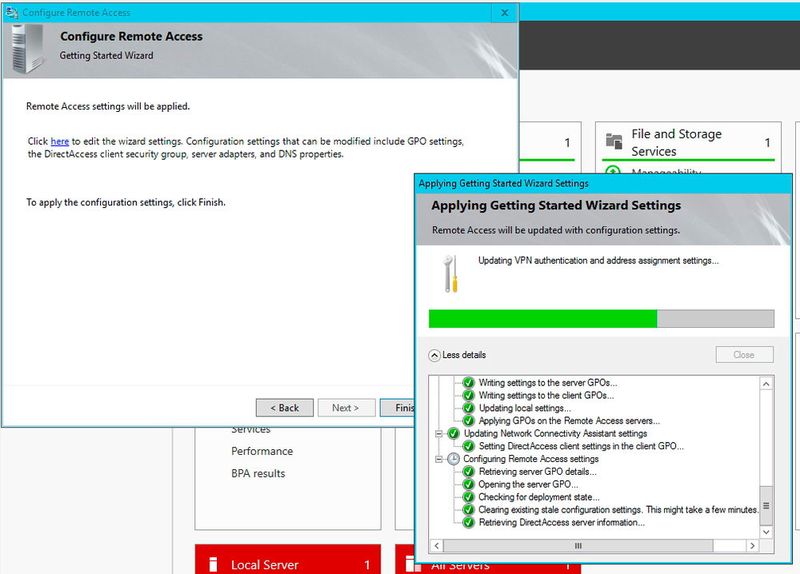Viewport: 800px width, 574px height.
Task: Select the 'Configuring Remote Access settings' row
Action: click(x=531, y=459)
